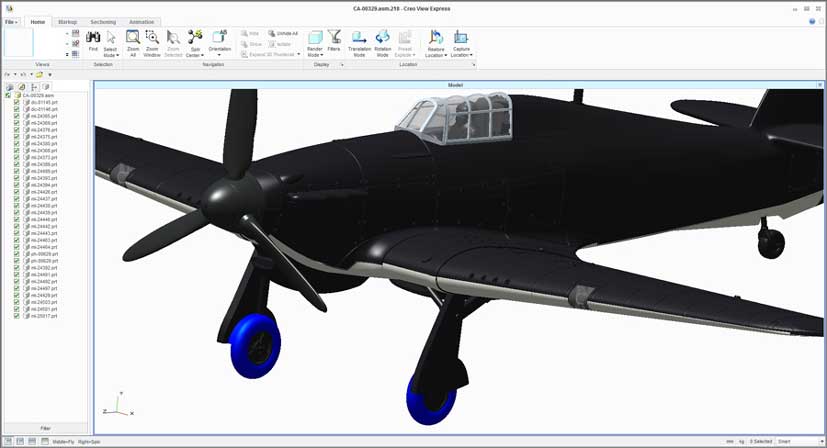This screenshot has height=448, width=827.
Task: Select the fourth tab icon above the tree
Action: pos(46,87)
